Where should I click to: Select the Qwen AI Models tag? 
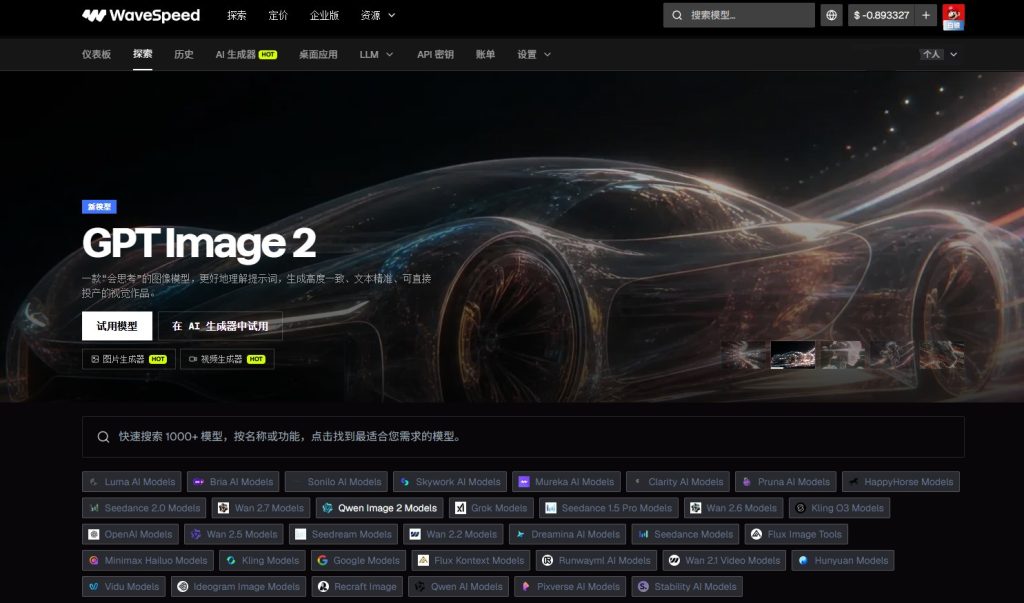tap(458, 586)
